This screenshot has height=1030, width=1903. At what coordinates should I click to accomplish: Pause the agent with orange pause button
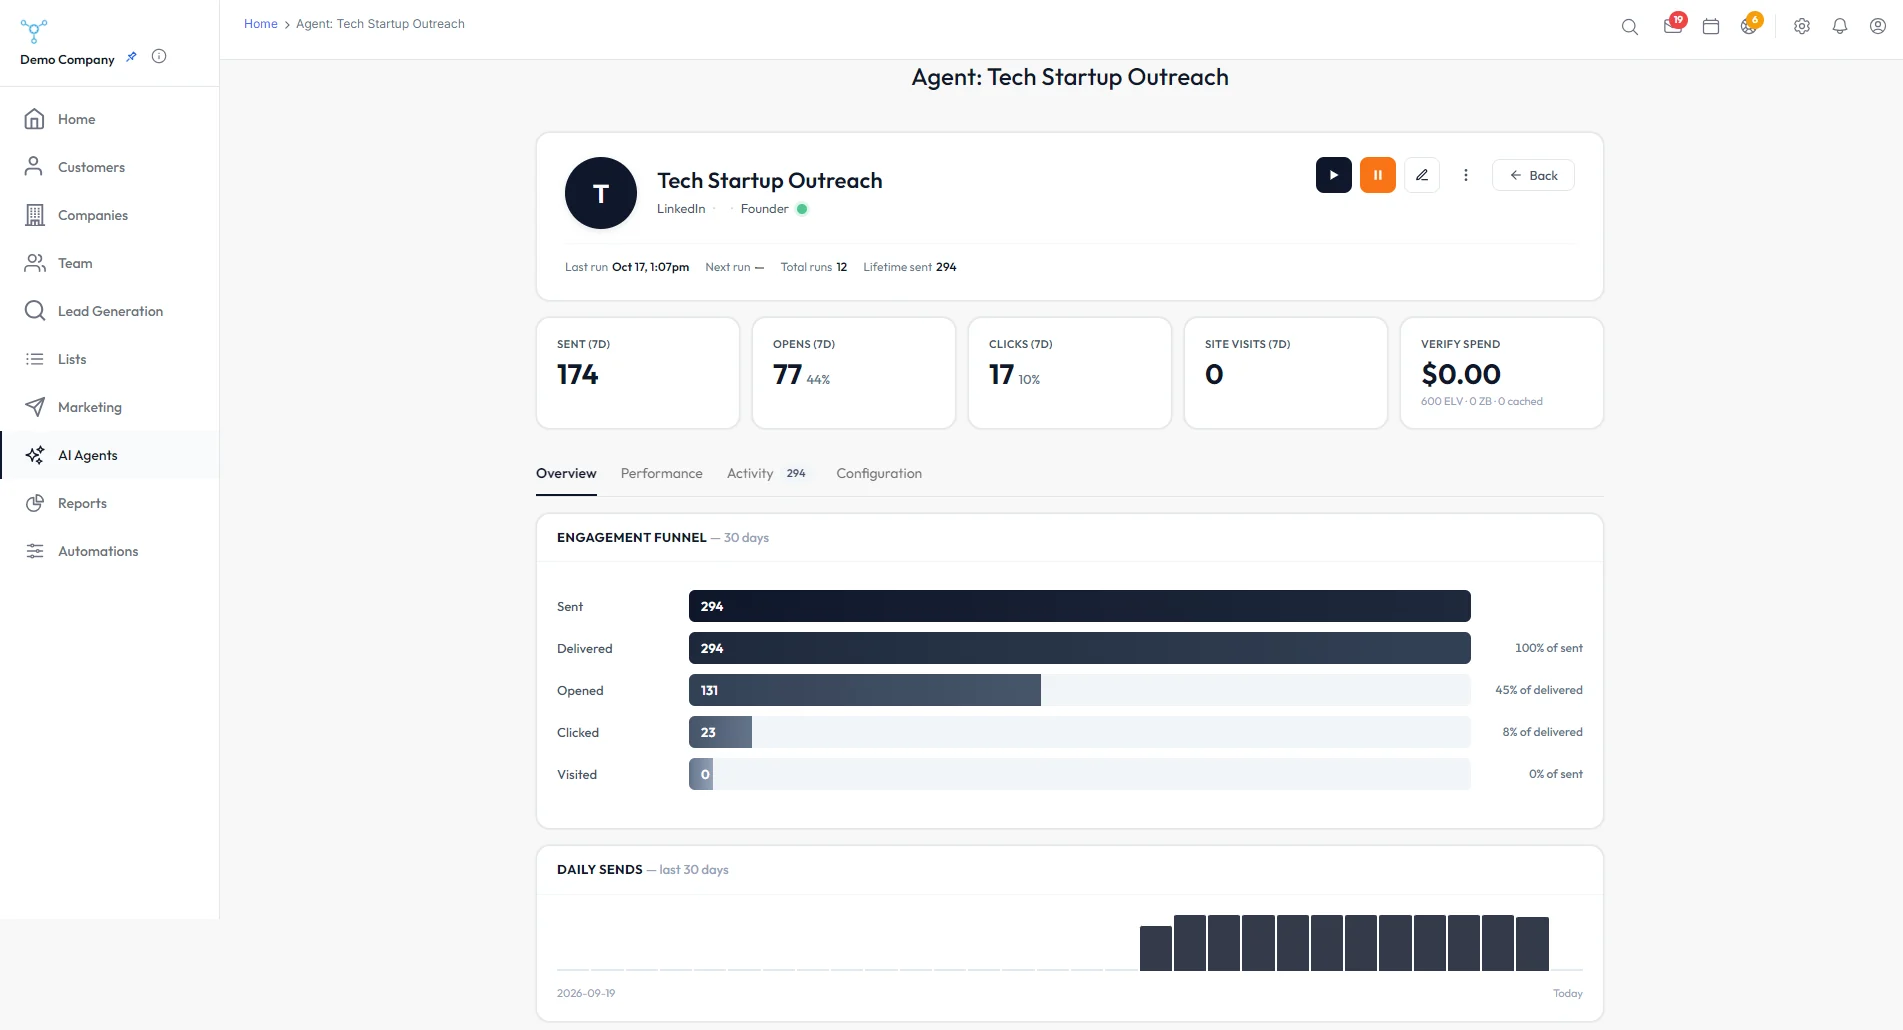1378,175
